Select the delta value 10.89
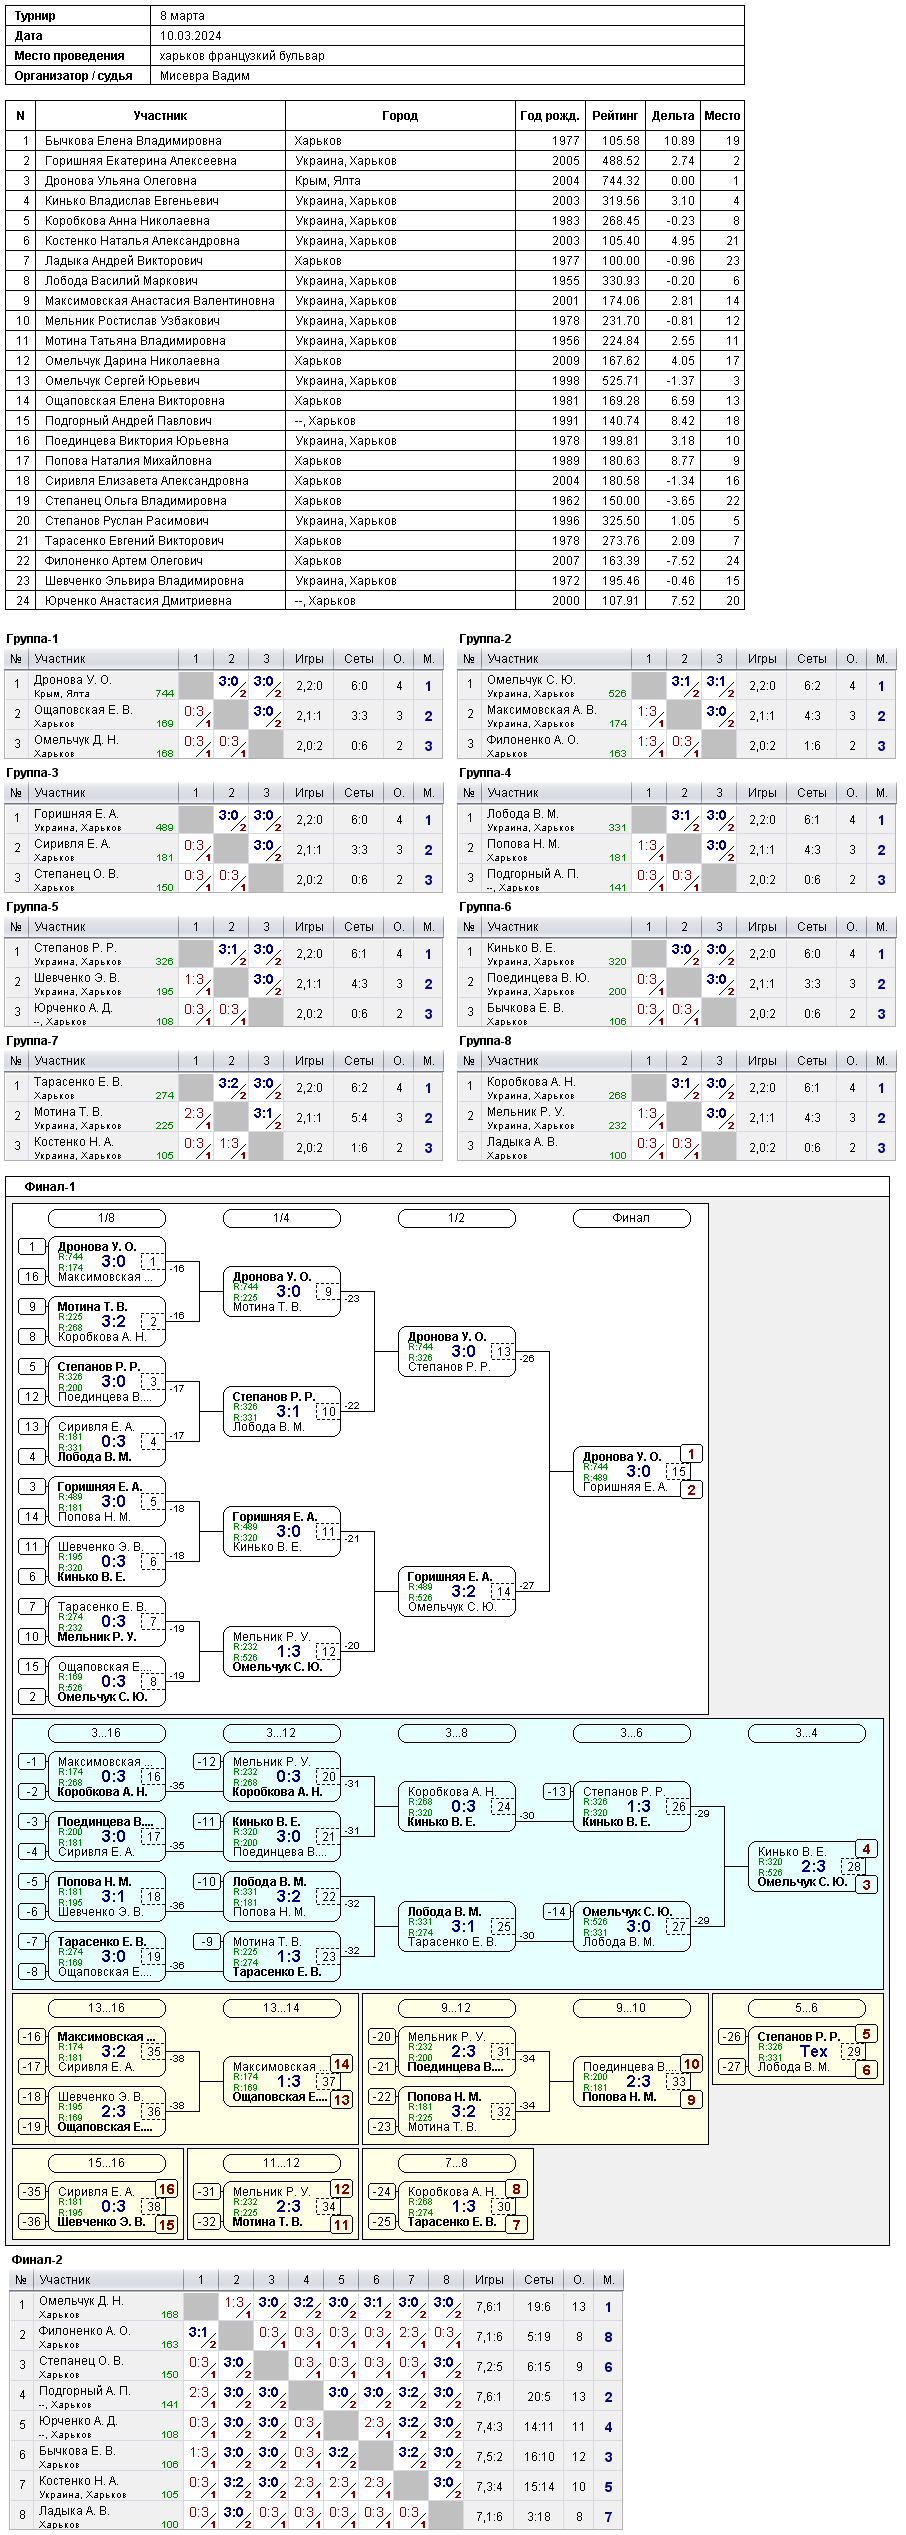Screen dimensions: 906x2535 [x=679, y=141]
